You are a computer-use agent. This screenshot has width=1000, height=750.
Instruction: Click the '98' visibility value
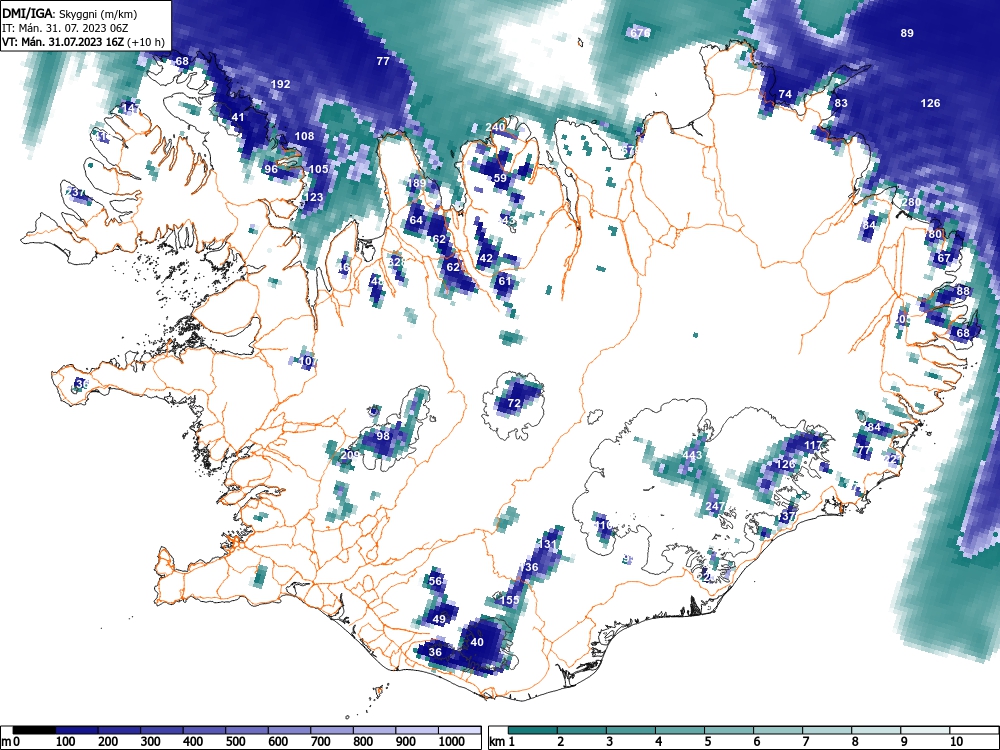383,436
